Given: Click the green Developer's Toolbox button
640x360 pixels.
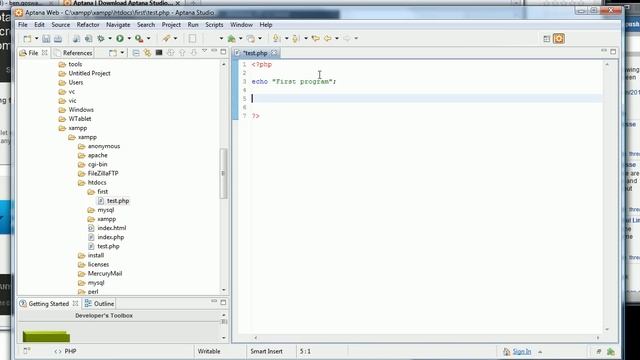Looking at the screenshot, I should point(46,336).
